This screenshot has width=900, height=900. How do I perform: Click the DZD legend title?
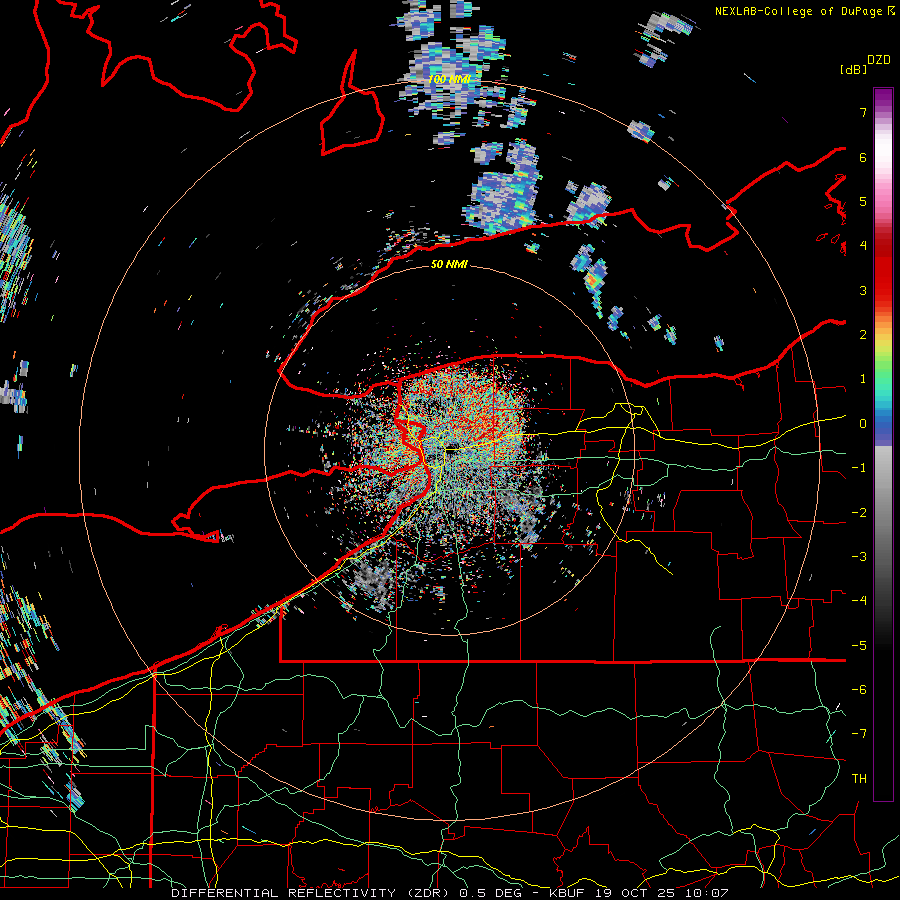tap(879, 60)
